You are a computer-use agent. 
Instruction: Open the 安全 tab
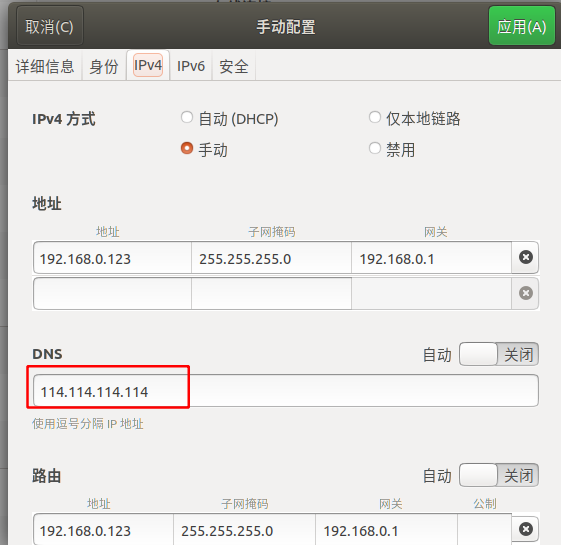234,66
